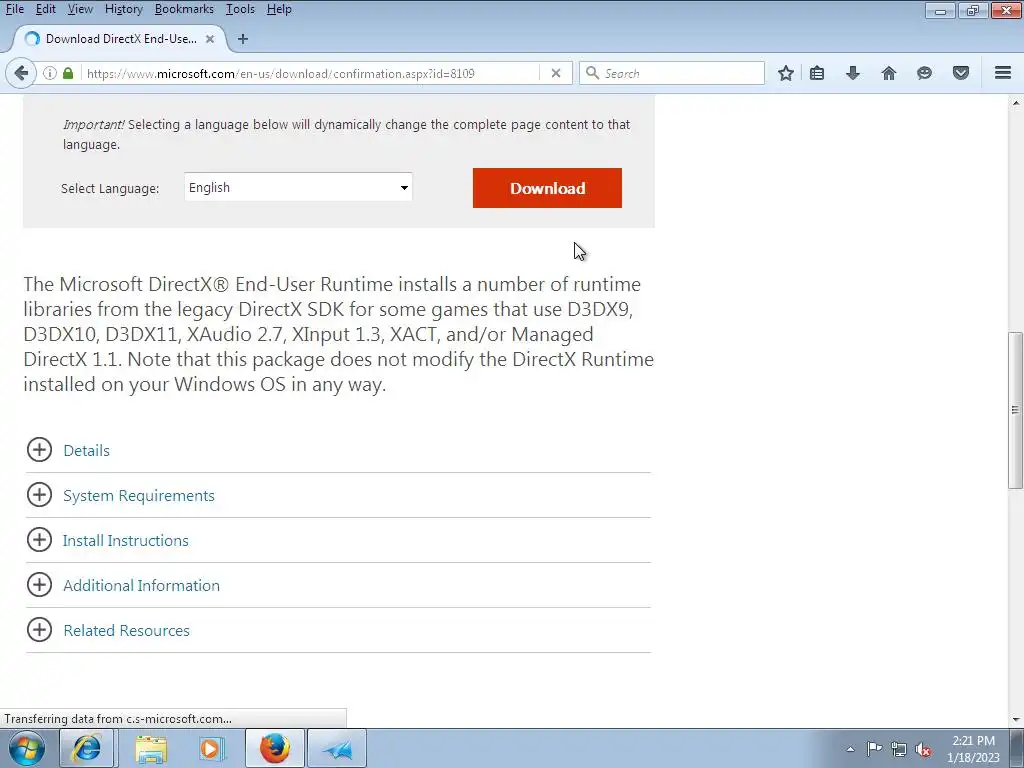Click the red Download button
The image size is (1024, 768).
[547, 188]
